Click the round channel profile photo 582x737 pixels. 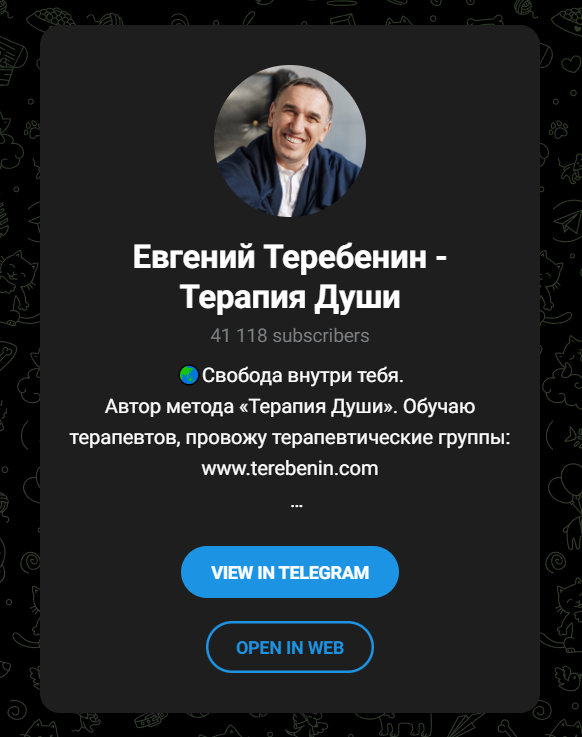pyautogui.click(x=290, y=141)
